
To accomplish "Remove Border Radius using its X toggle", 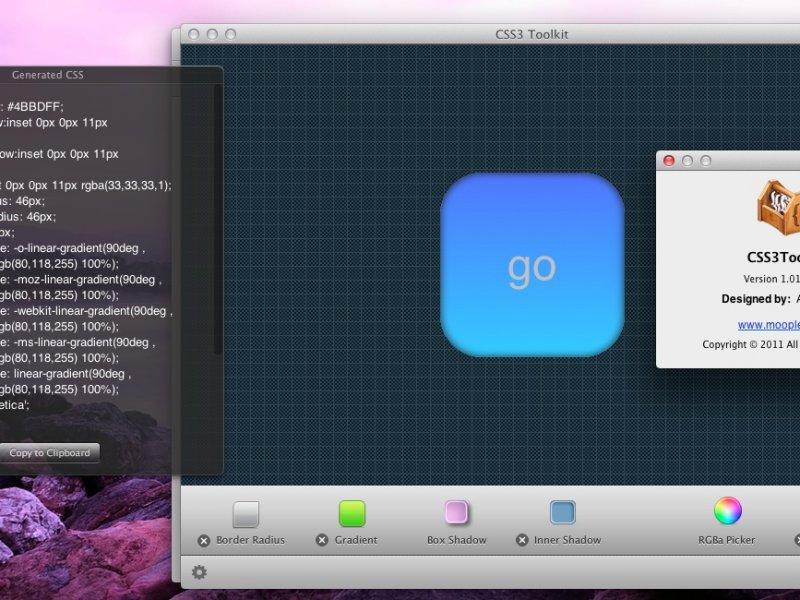I will [204, 540].
